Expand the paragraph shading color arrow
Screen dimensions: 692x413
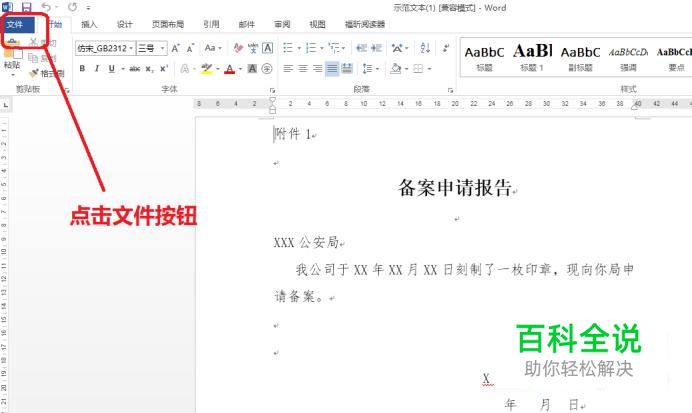click(x=406, y=69)
